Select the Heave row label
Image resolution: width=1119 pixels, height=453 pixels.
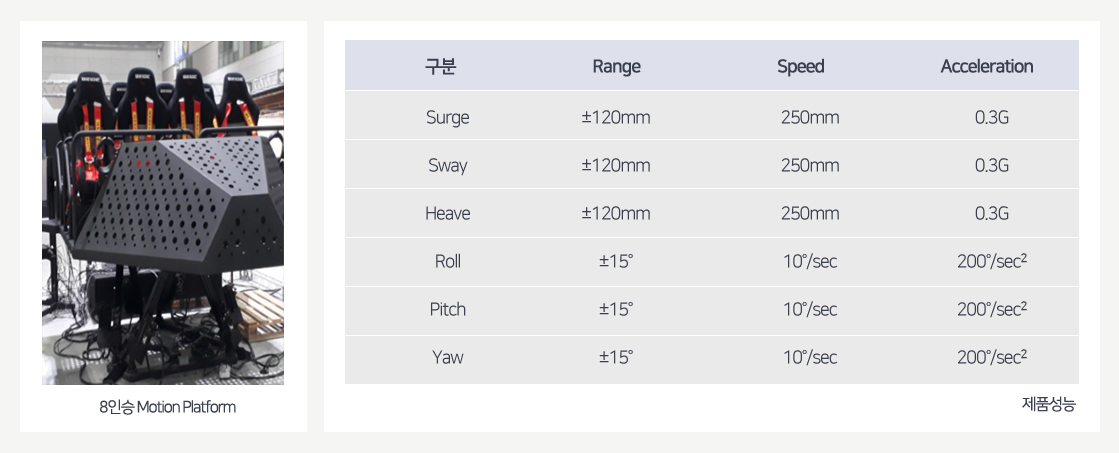[x=447, y=213]
